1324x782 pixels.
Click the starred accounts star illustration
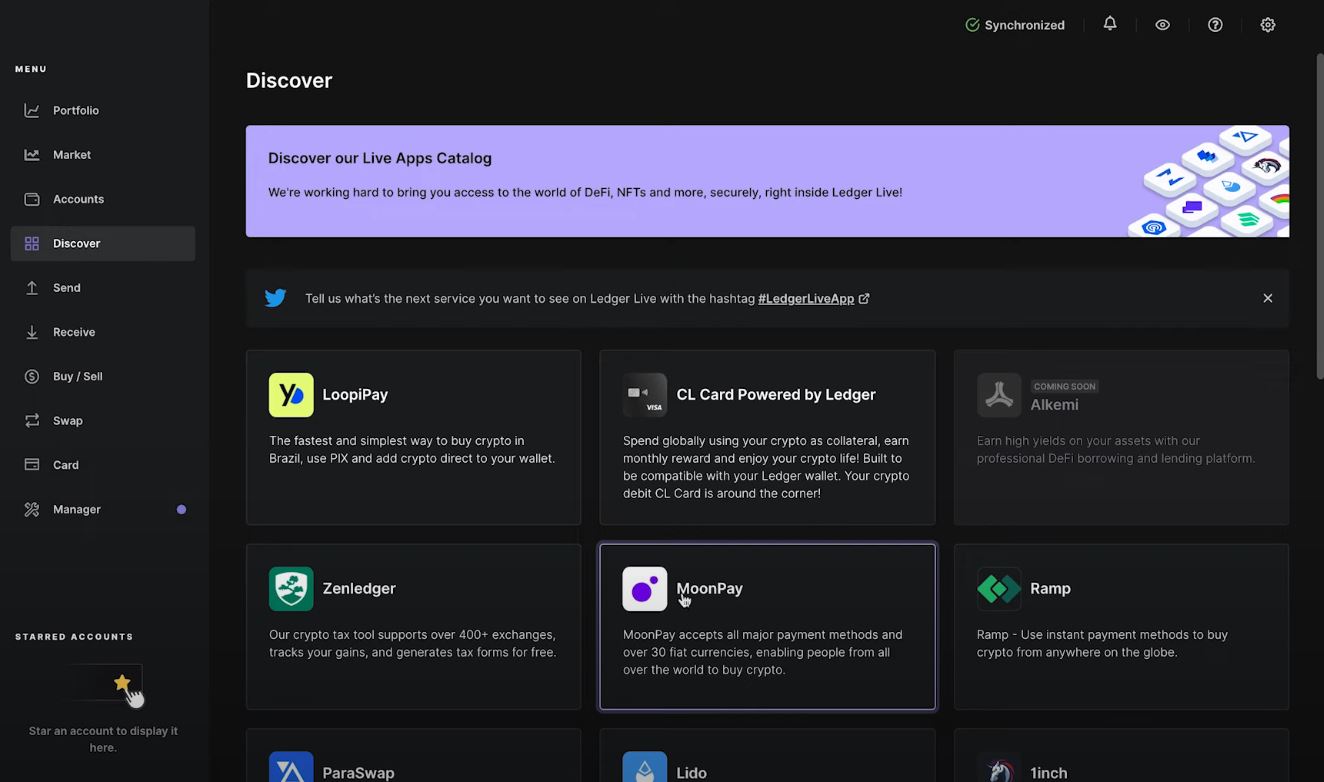coord(122,684)
